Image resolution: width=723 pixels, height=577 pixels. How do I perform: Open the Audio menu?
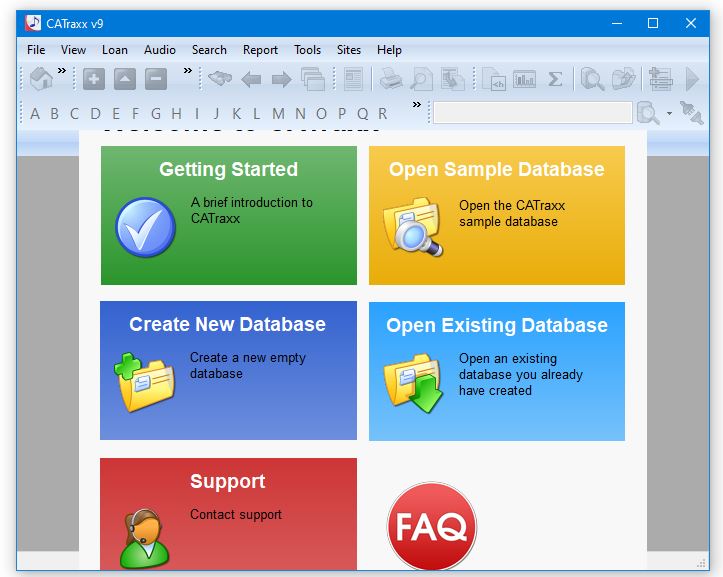[160, 50]
